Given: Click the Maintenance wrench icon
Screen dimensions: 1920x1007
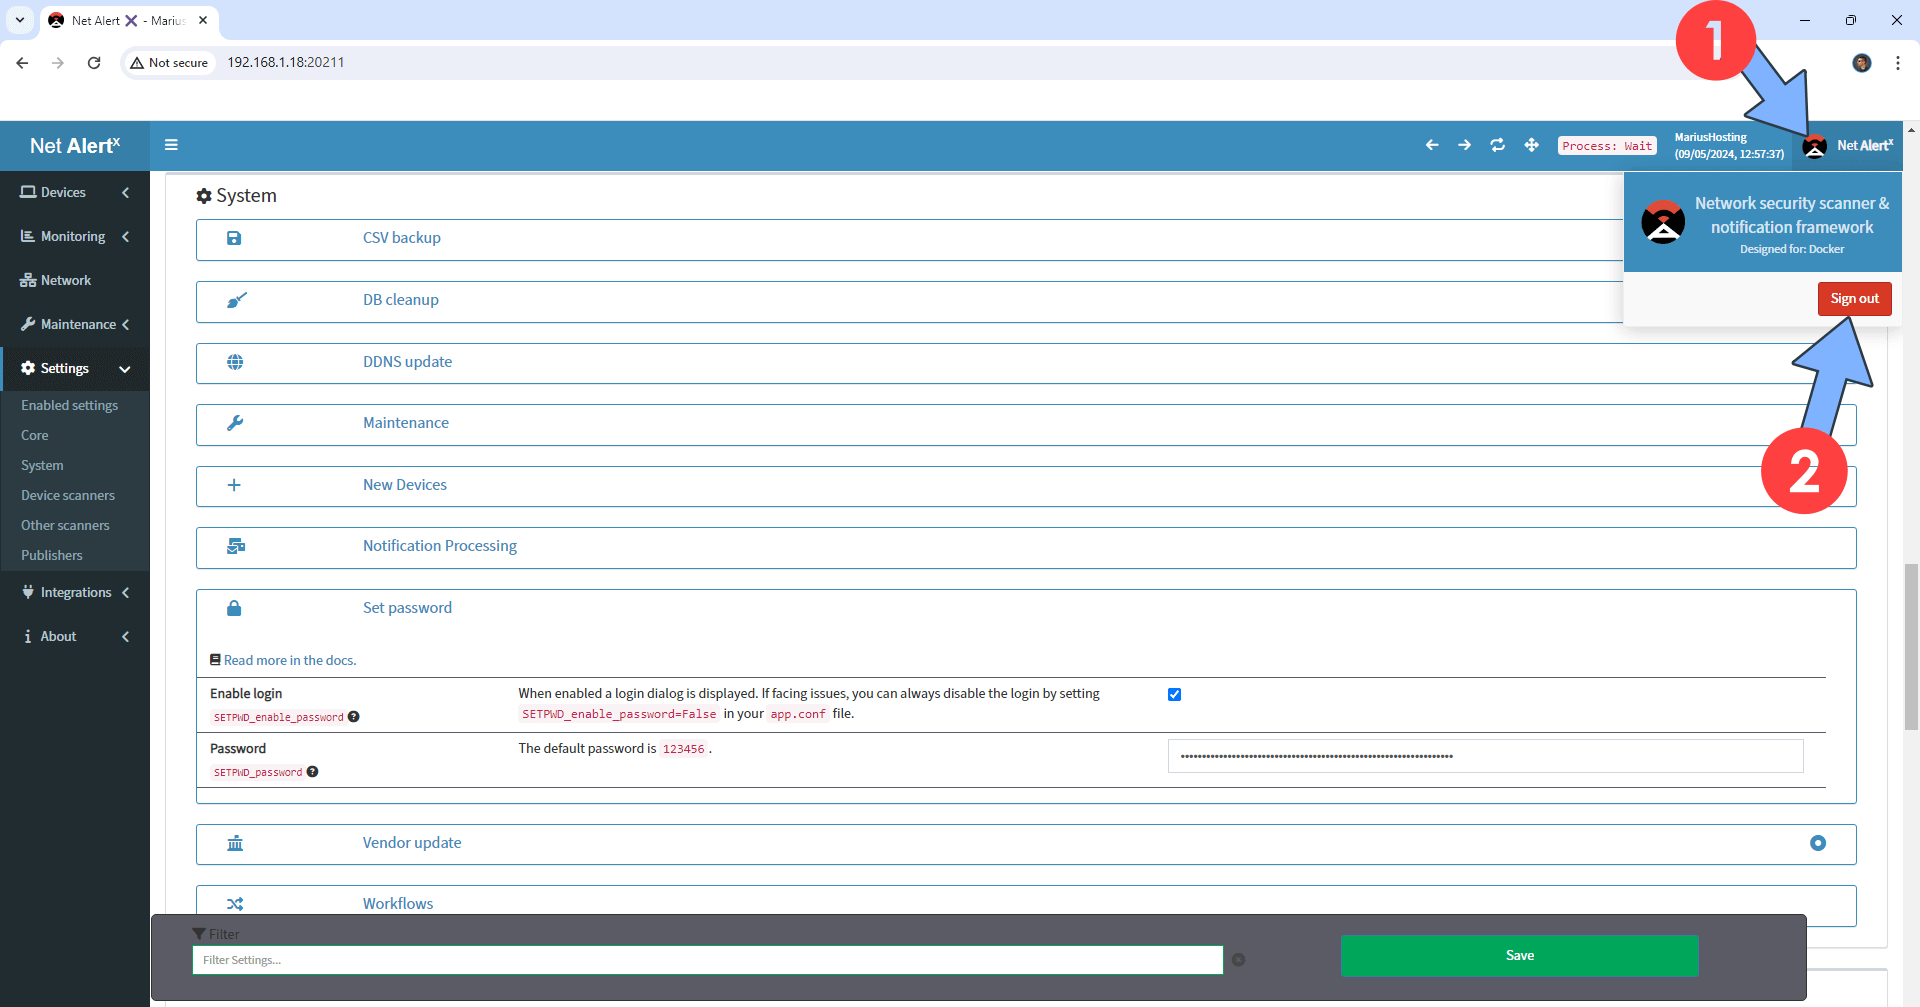Looking at the screenshot, I should pyautogui.click(x=234, y=423).
